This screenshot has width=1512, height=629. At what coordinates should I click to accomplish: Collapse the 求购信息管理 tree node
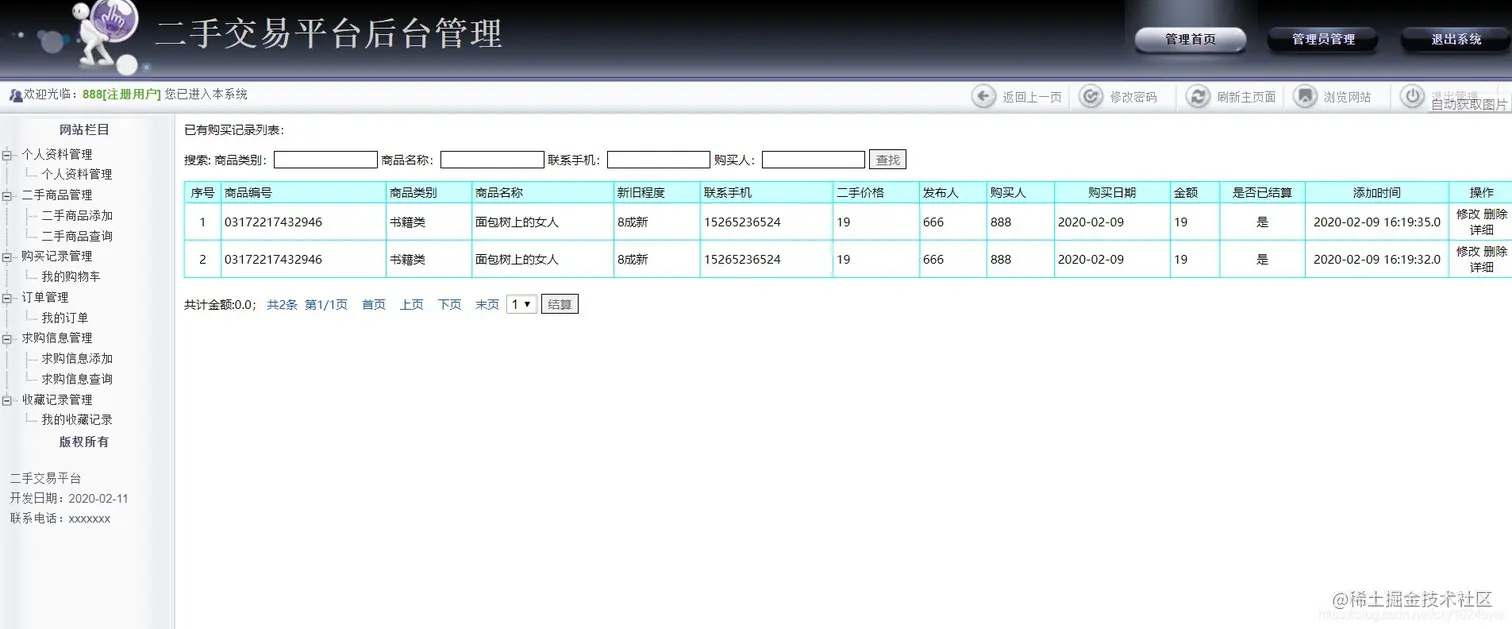click(x=8, y=338)
